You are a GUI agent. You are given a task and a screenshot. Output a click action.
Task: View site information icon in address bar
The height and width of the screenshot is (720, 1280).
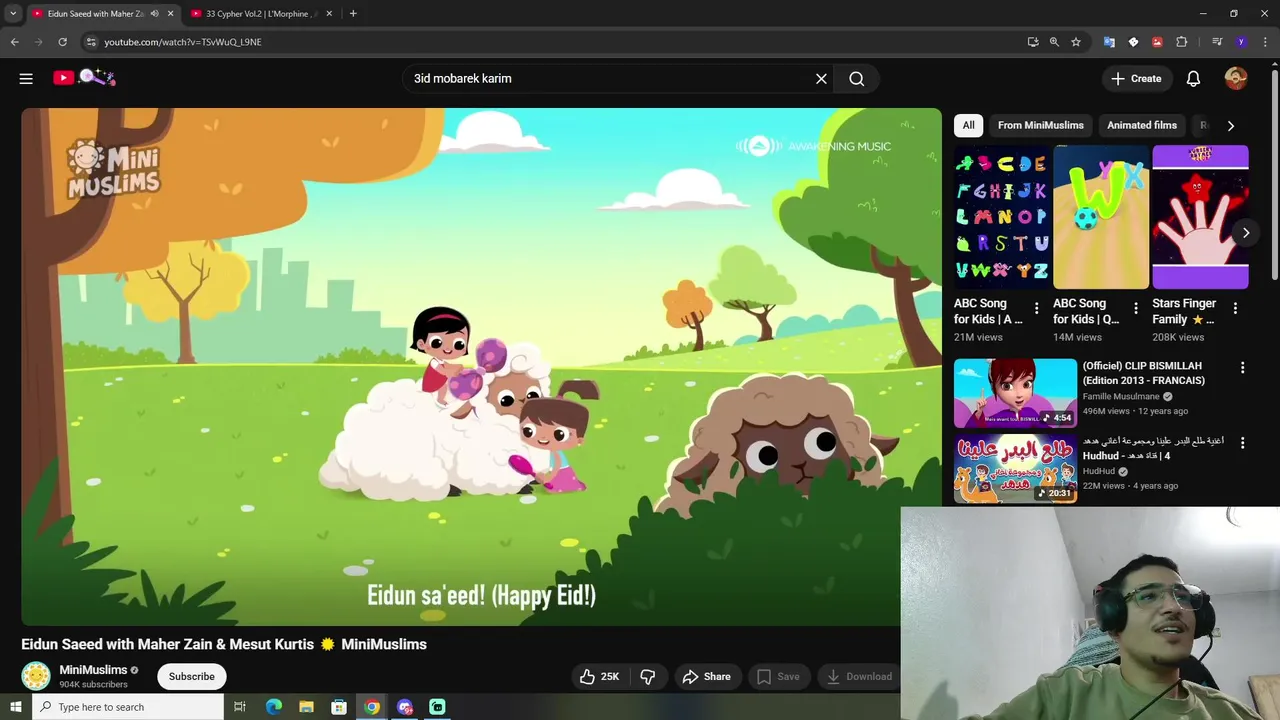[91, 42]
